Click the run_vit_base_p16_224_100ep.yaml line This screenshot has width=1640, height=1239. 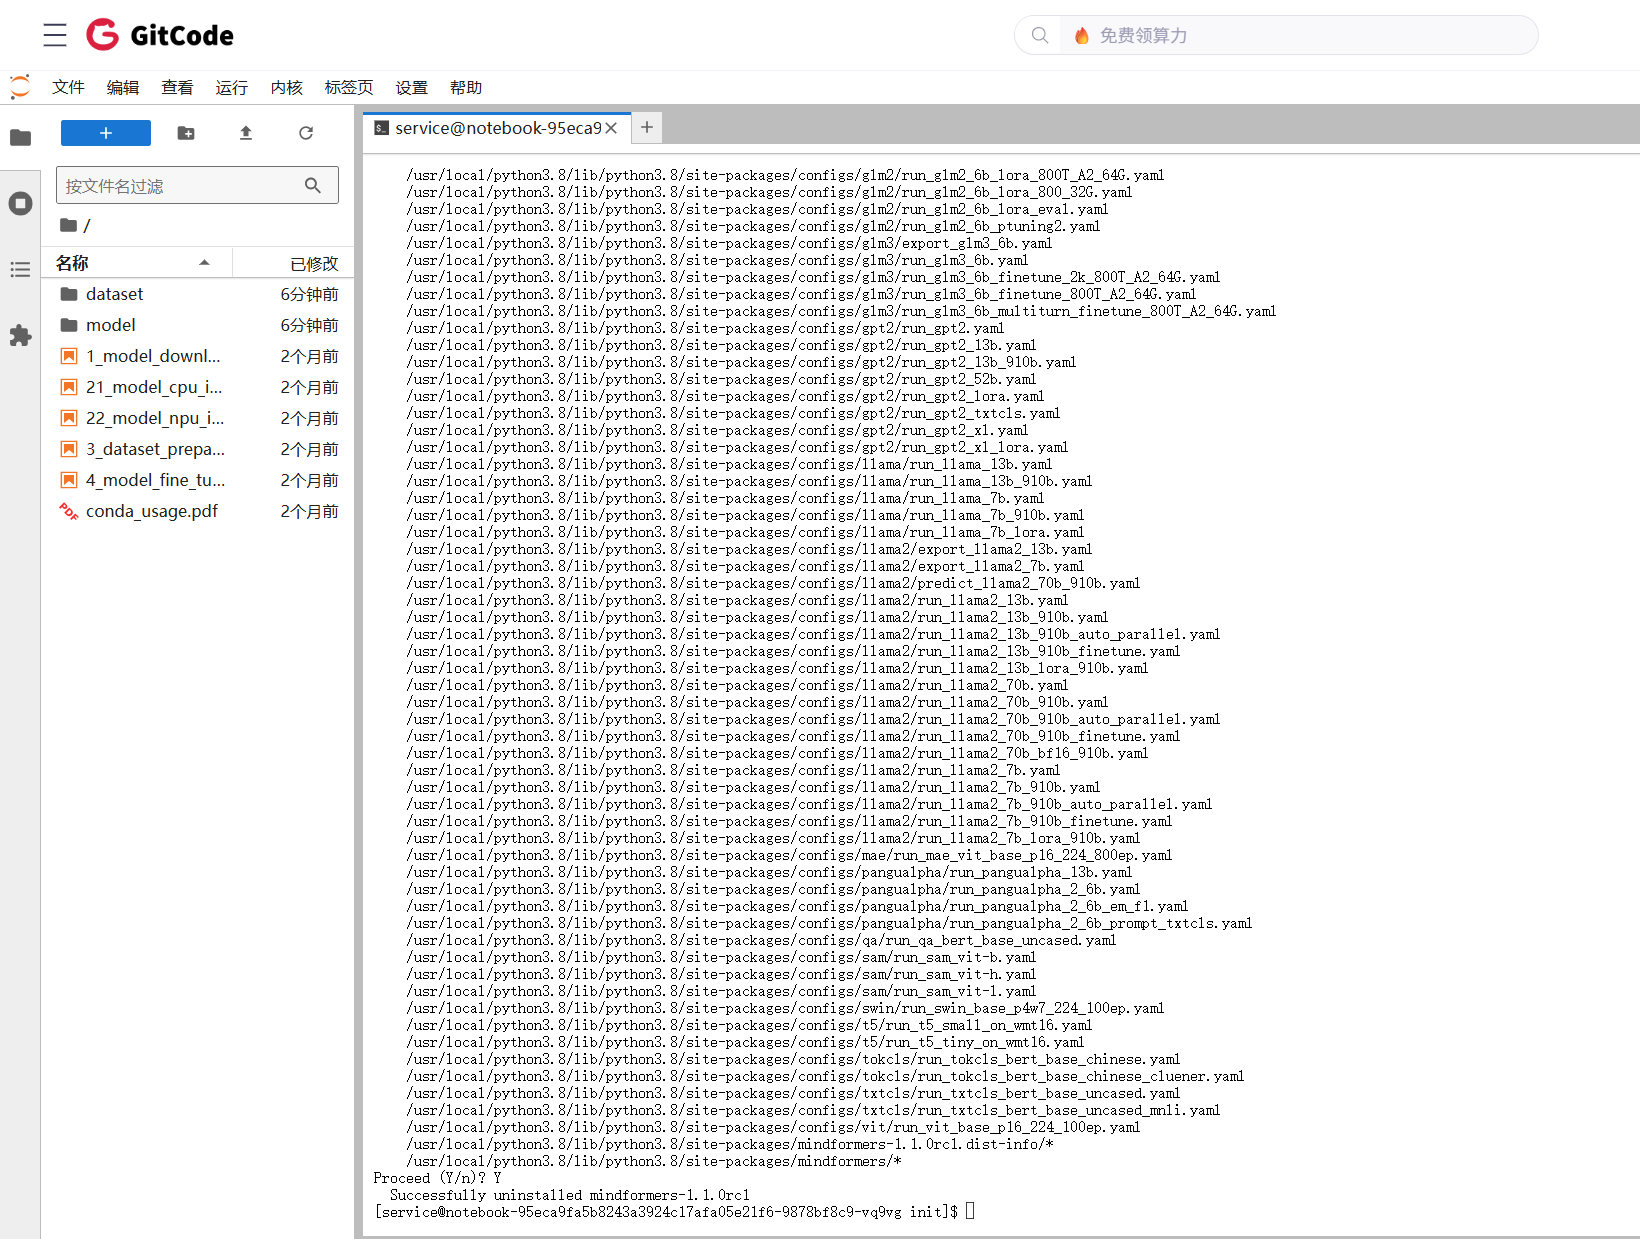coord(773,1127)
